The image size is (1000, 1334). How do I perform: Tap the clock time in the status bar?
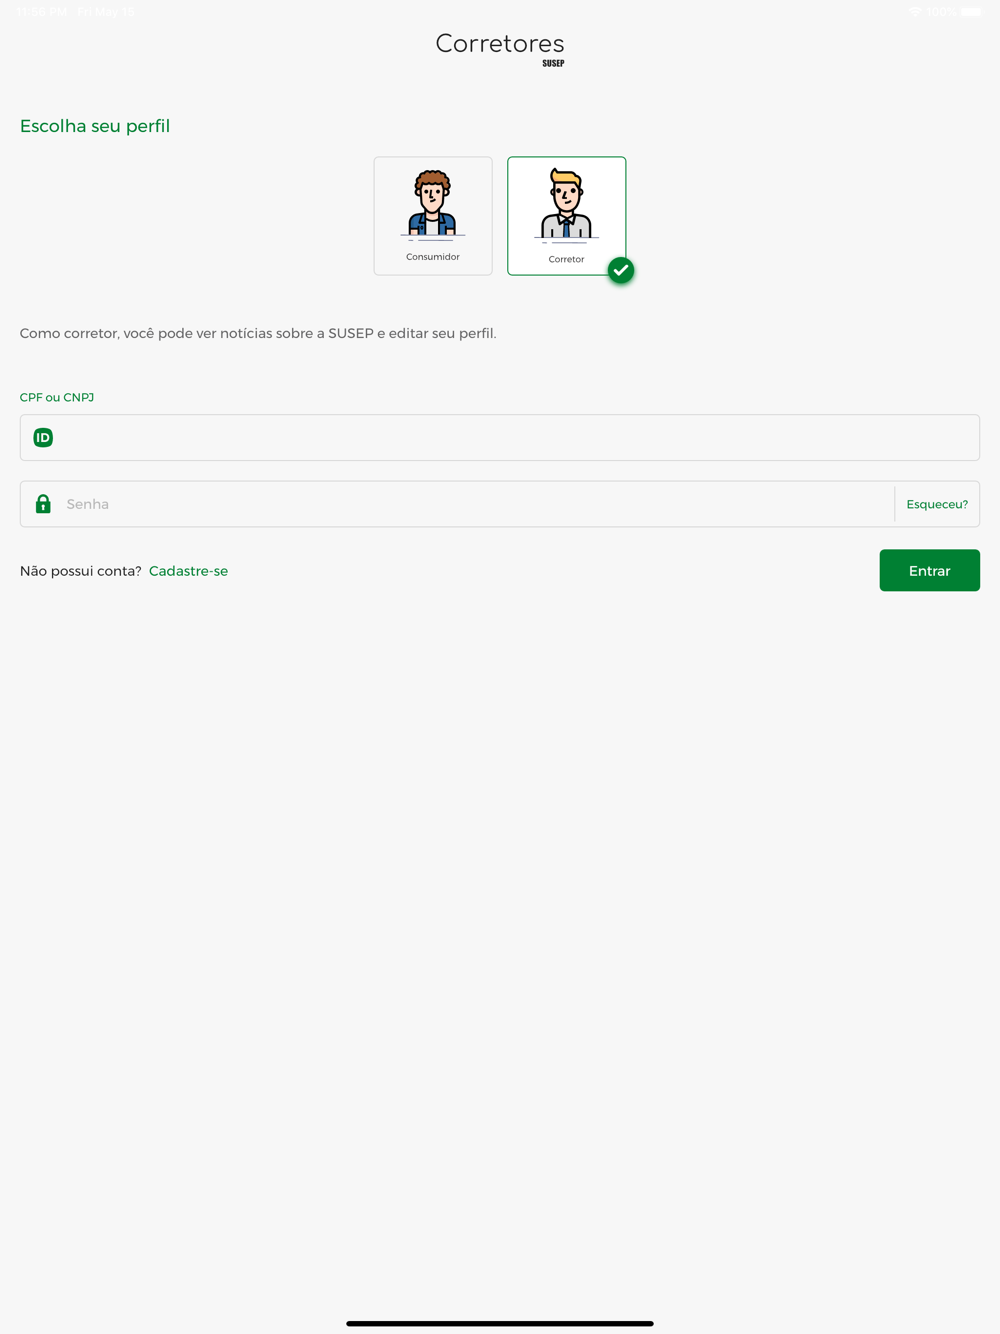tap(41, 12)
